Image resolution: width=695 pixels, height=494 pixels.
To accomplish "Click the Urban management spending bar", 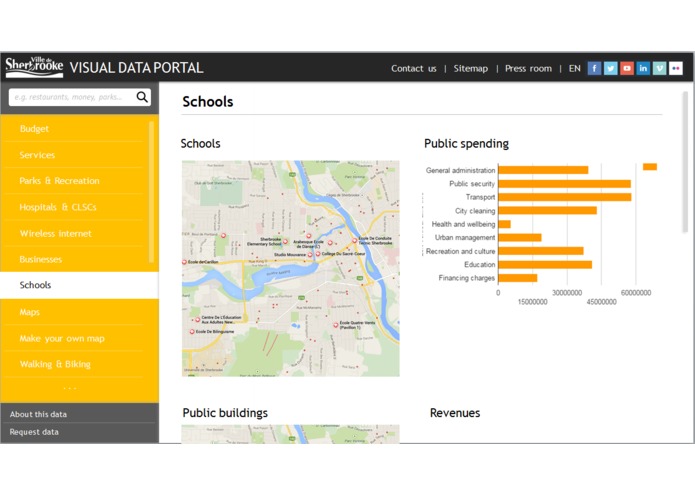I will 520,237.
